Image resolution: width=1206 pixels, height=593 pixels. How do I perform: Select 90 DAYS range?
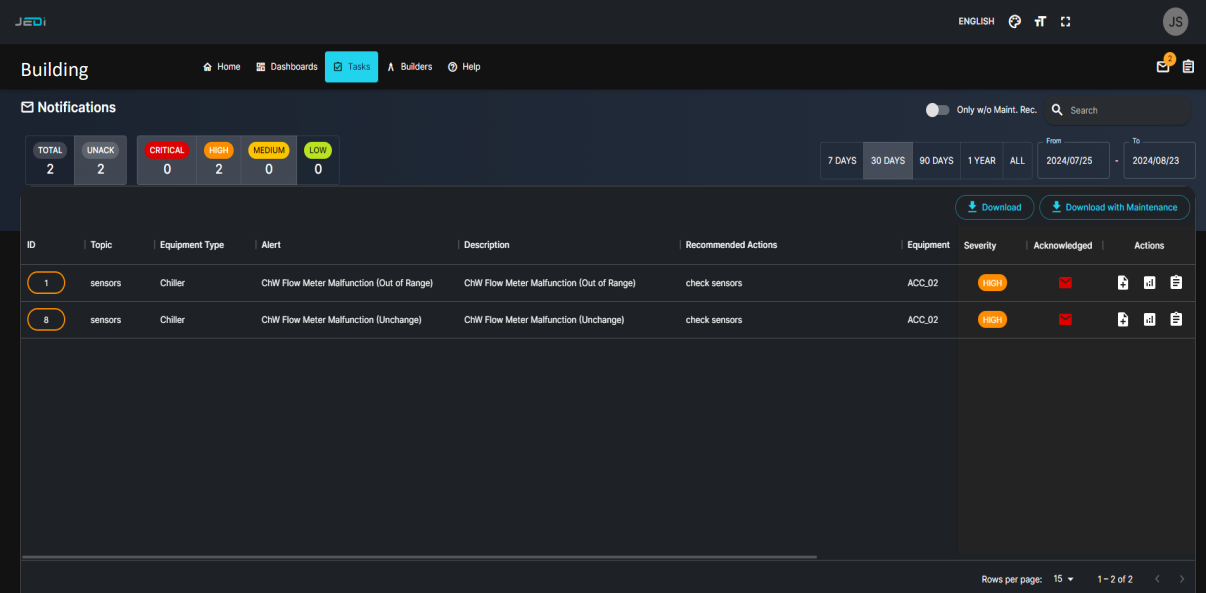pyautogui.click(x=936, y=160)
